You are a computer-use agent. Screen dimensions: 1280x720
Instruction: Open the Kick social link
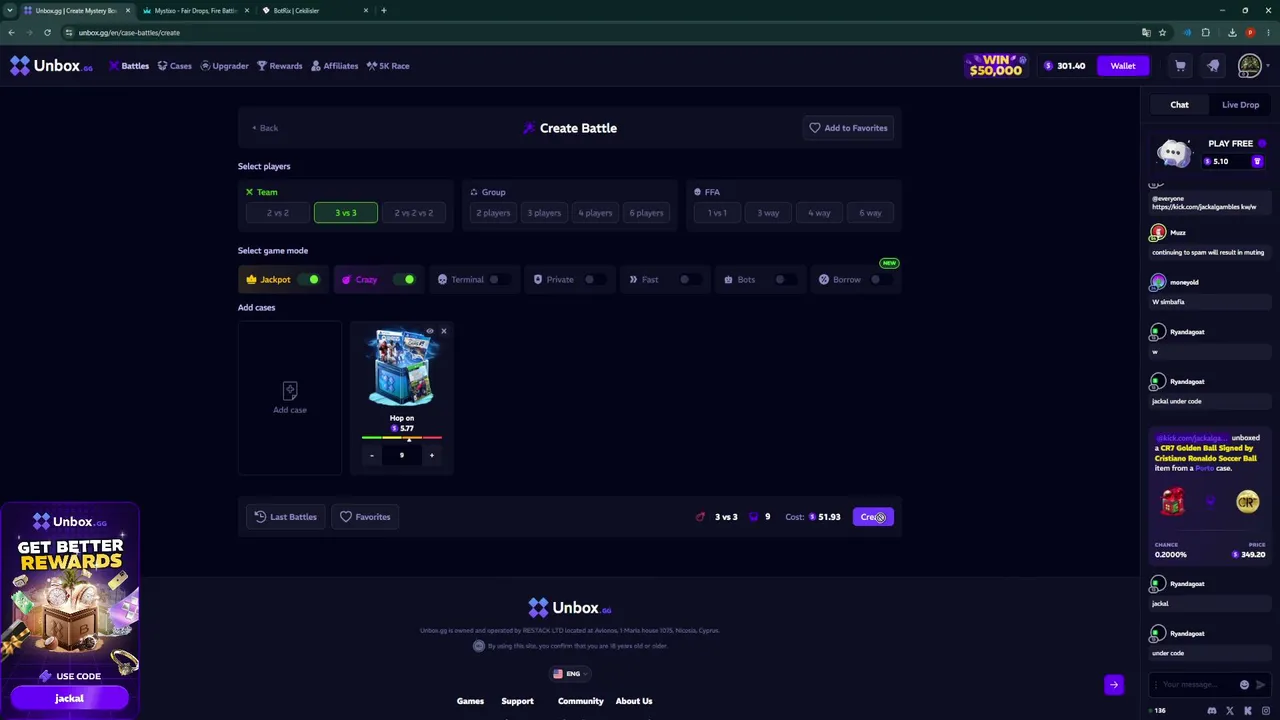click(1248, 711)
